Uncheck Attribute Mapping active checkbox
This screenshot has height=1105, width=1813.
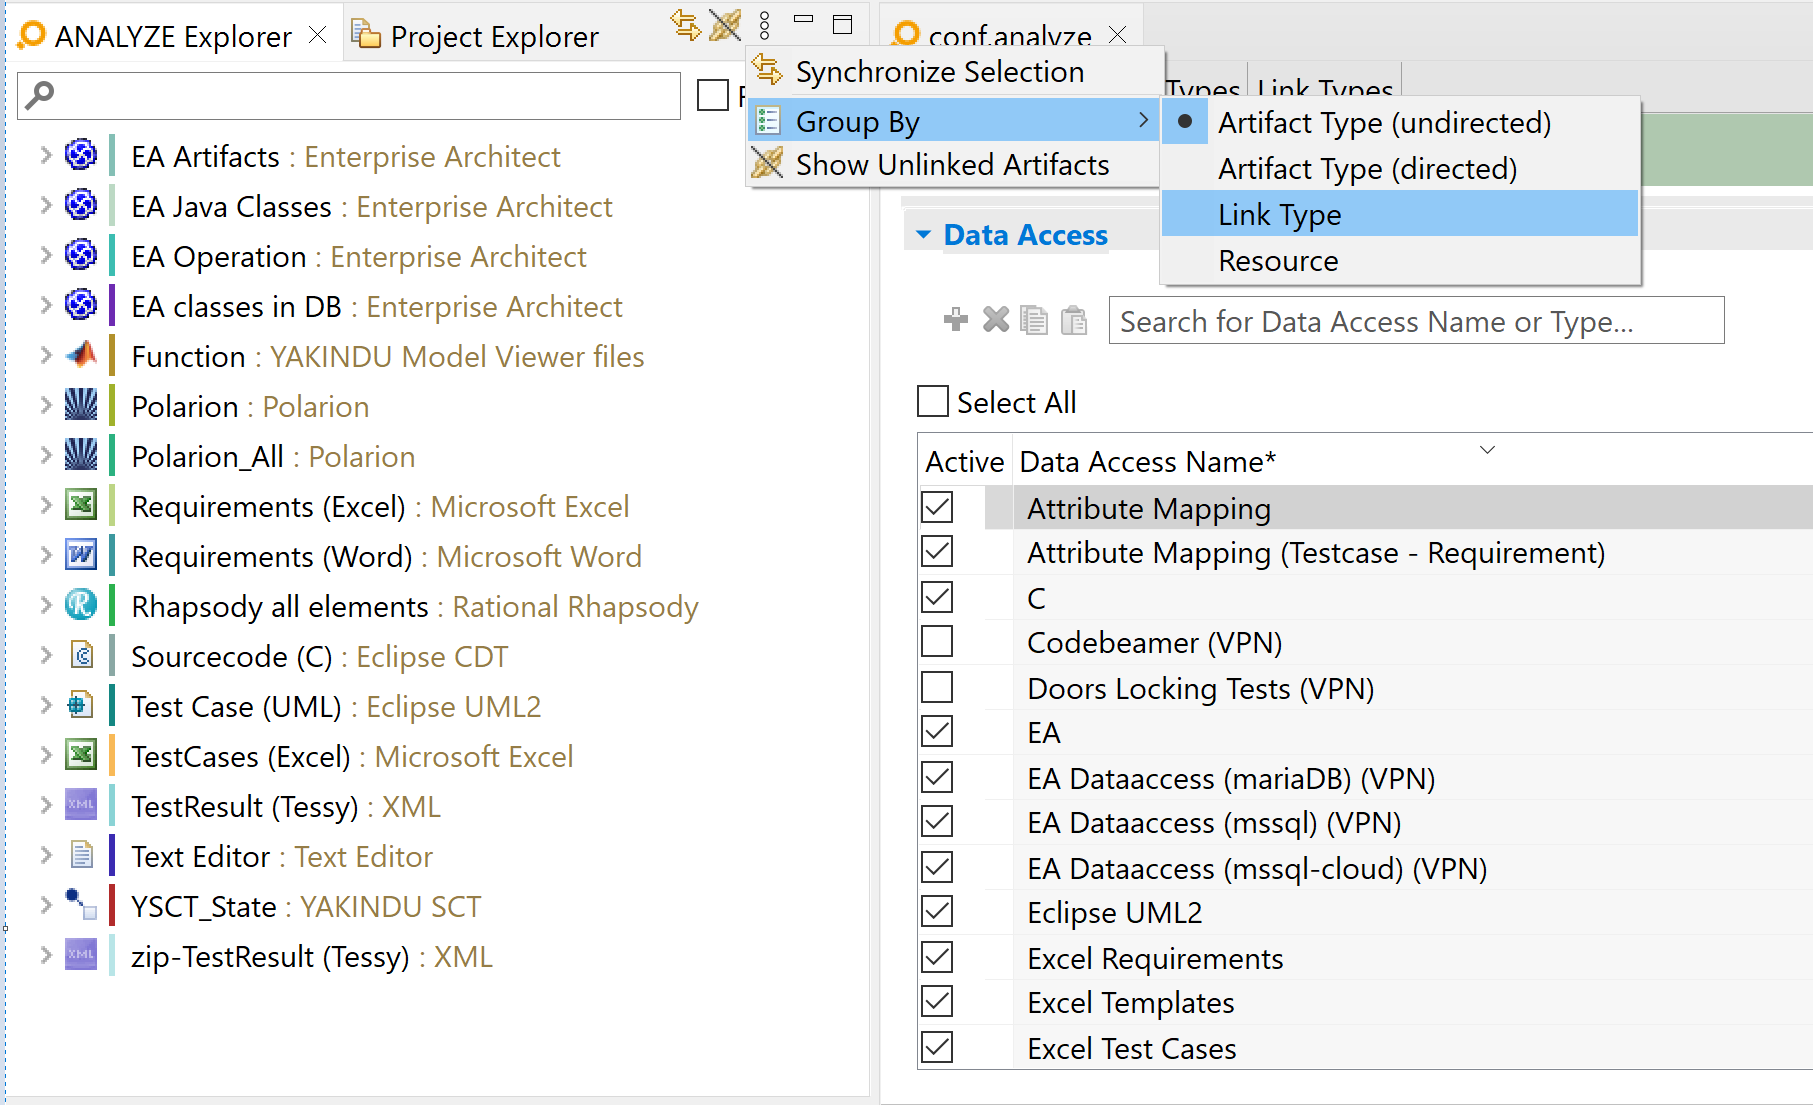[937, 507]
